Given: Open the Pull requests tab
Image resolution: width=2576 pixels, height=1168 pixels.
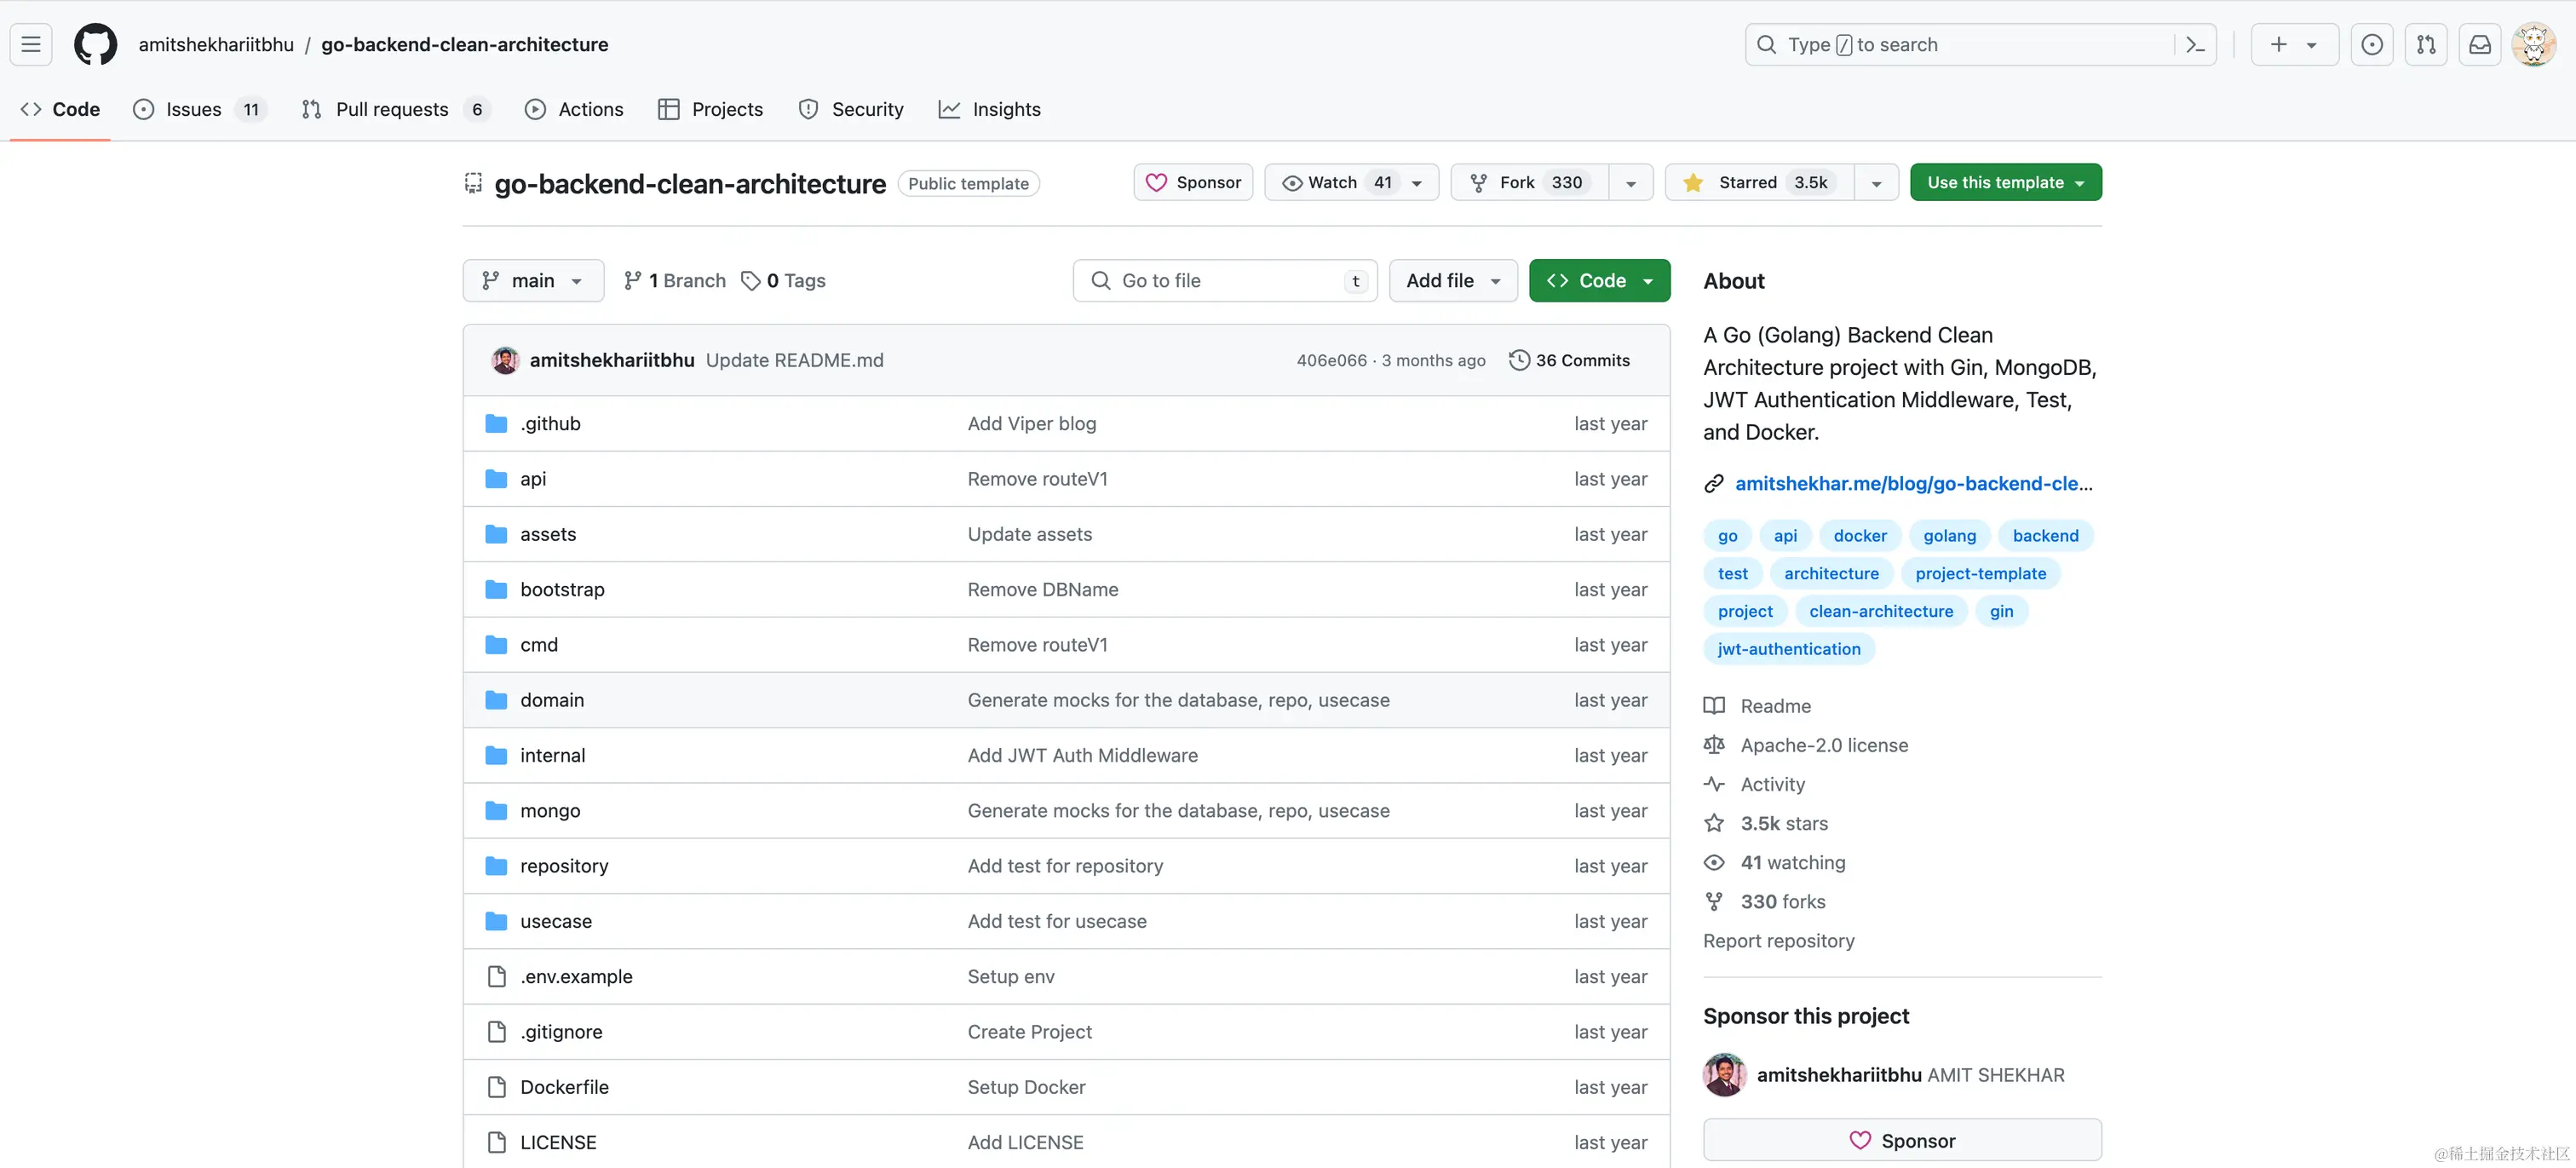Looking at the screenshot, I should pos(396,109).
